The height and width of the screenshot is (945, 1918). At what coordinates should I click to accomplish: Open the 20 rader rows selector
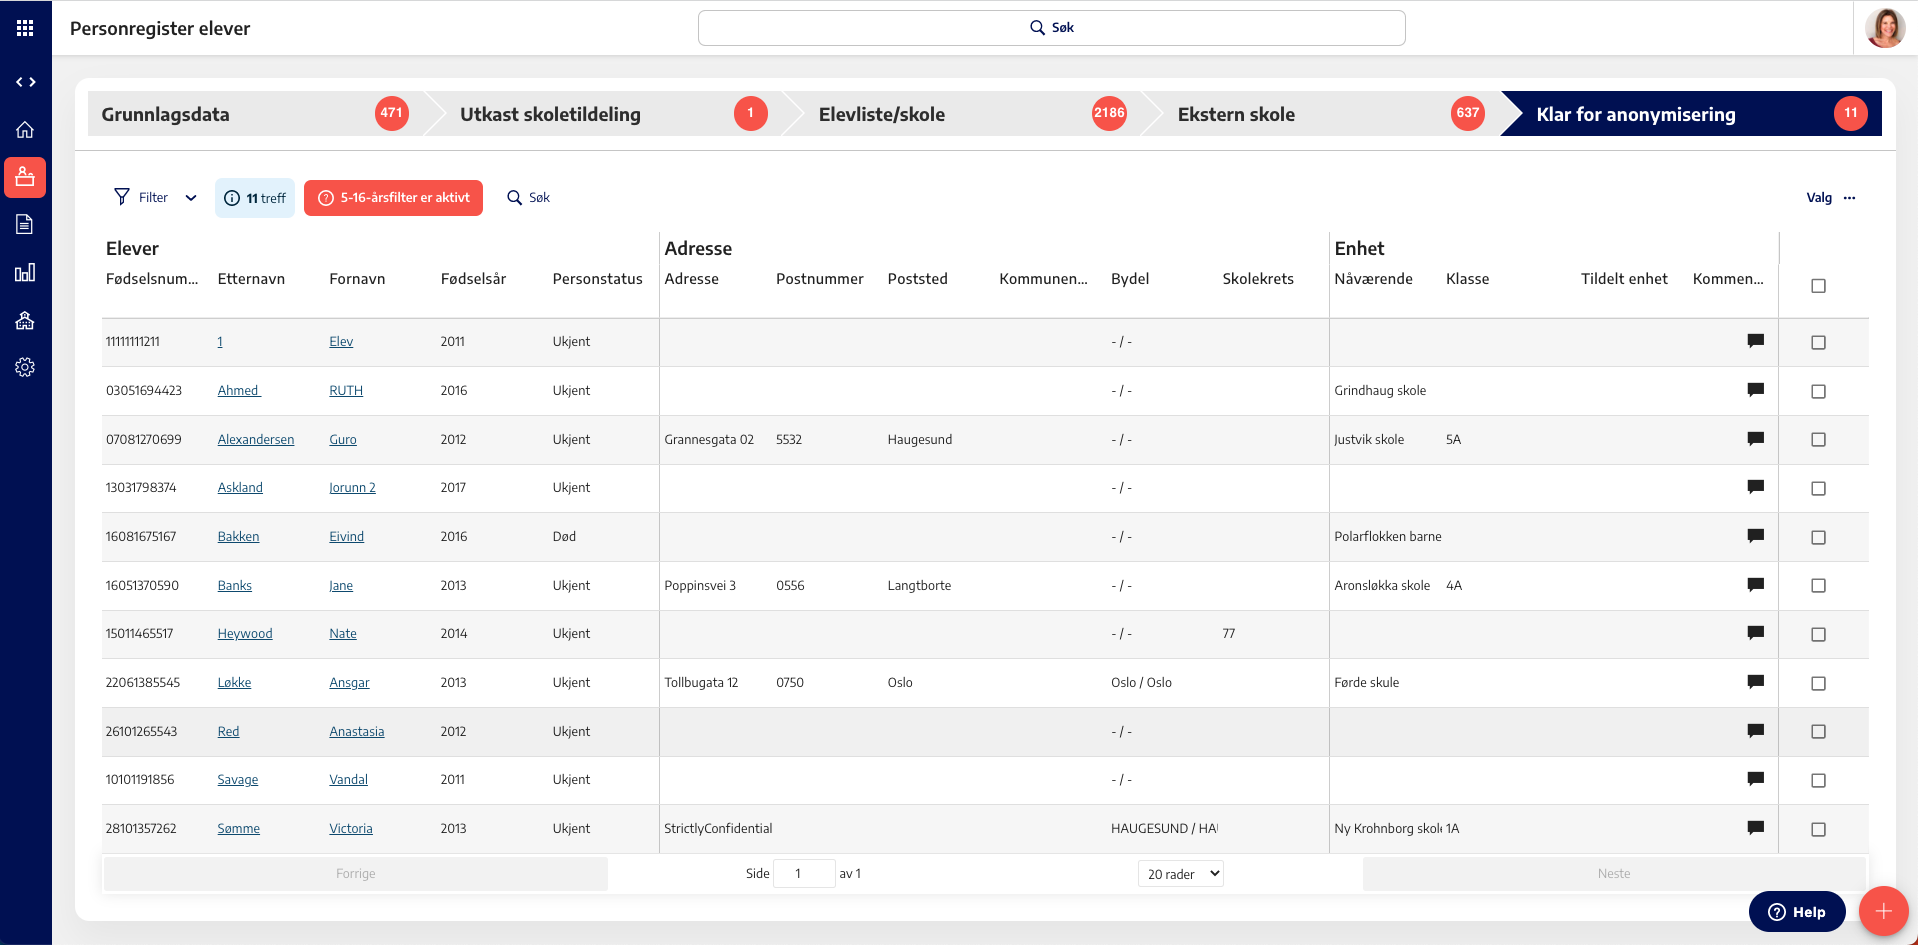[x=1181, y=874]
